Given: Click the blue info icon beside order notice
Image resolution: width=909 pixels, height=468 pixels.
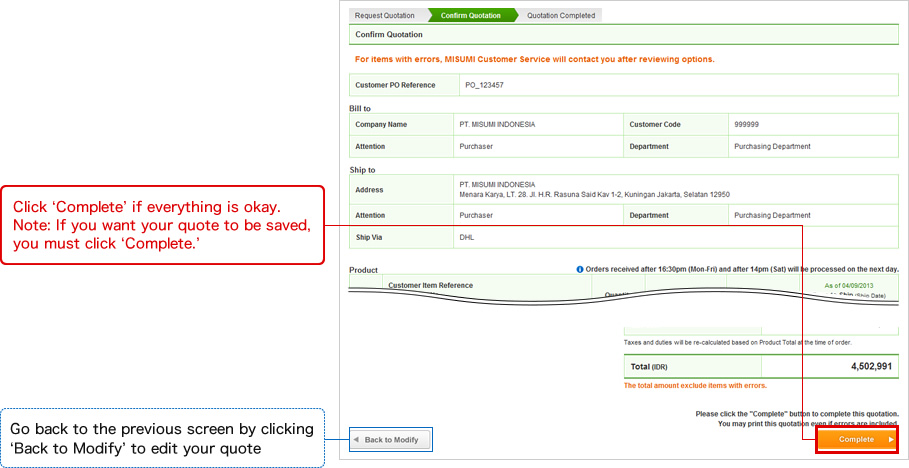Looking at the screenshot, I should (x=580, y=270).
